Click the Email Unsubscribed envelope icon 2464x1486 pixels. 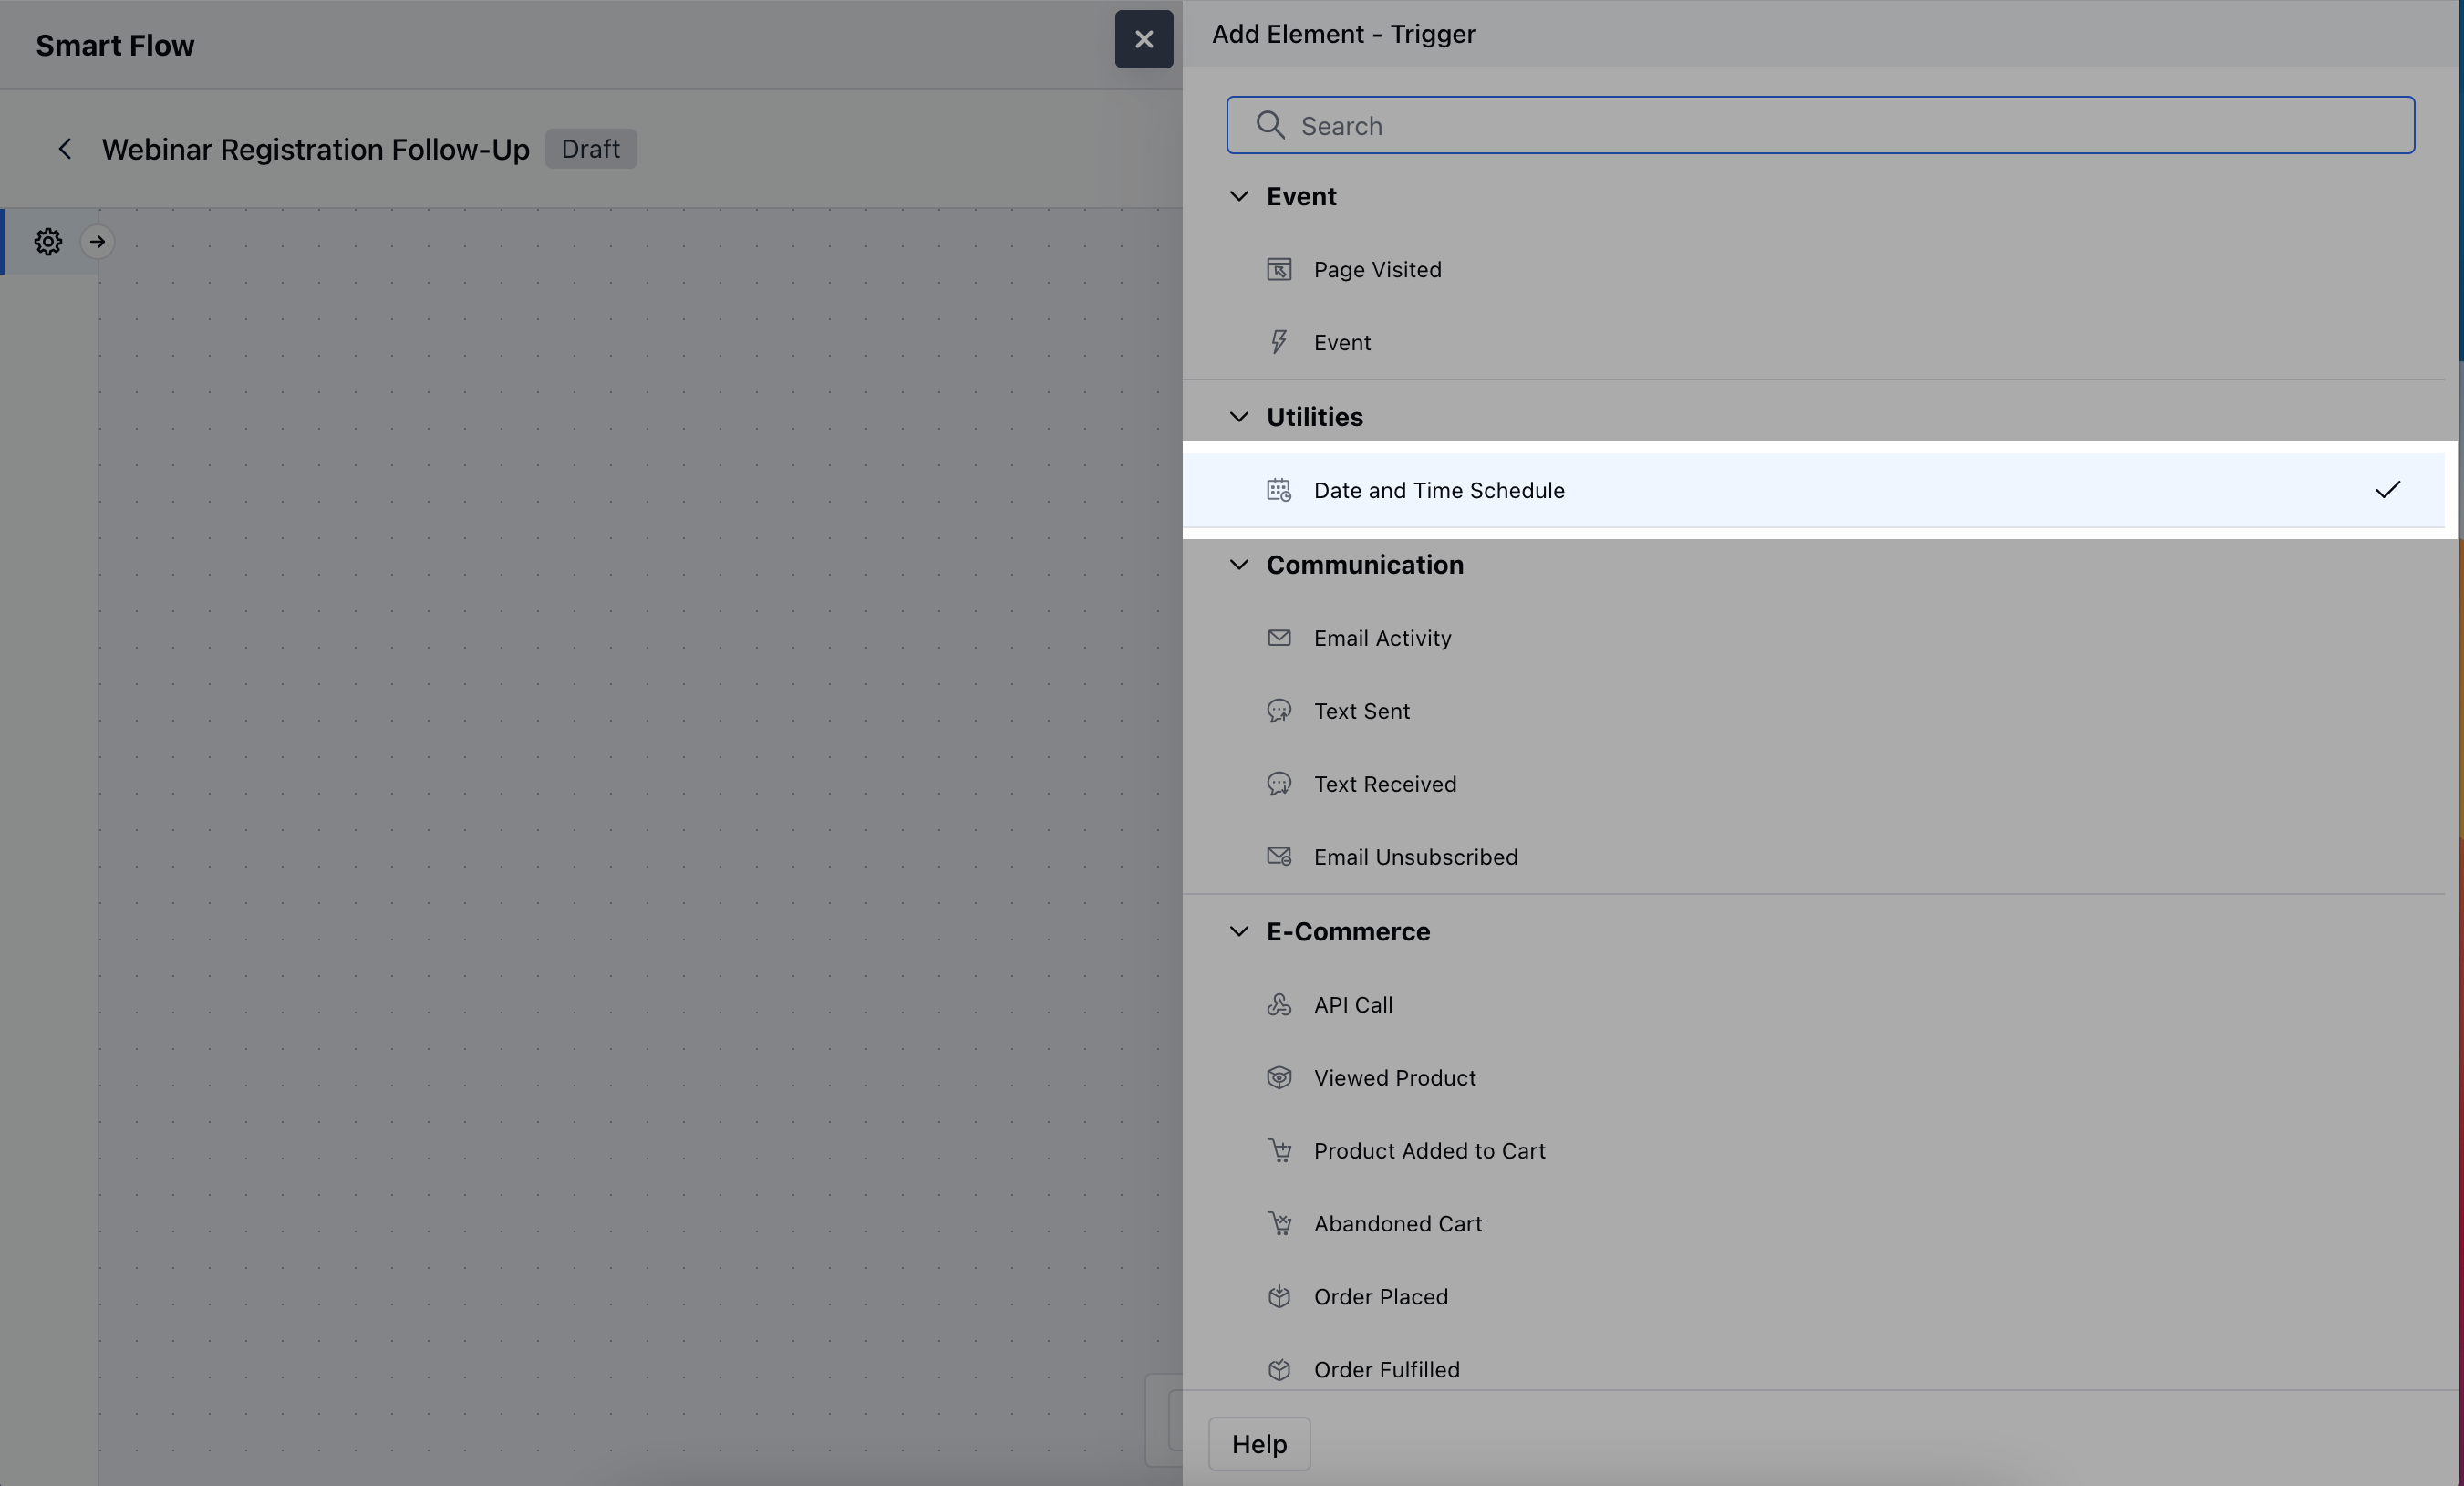(x=1279, y=857)
